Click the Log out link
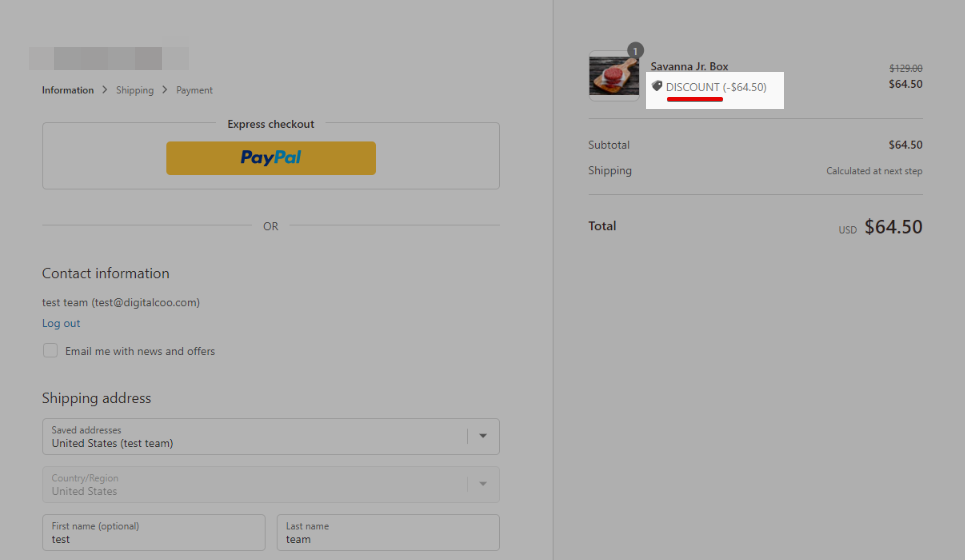Viewport: 965px width, 560px height. click(61, 323)
